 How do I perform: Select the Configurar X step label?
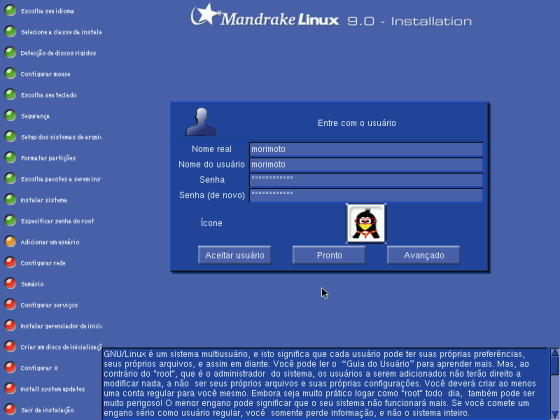tap(39, 368)
